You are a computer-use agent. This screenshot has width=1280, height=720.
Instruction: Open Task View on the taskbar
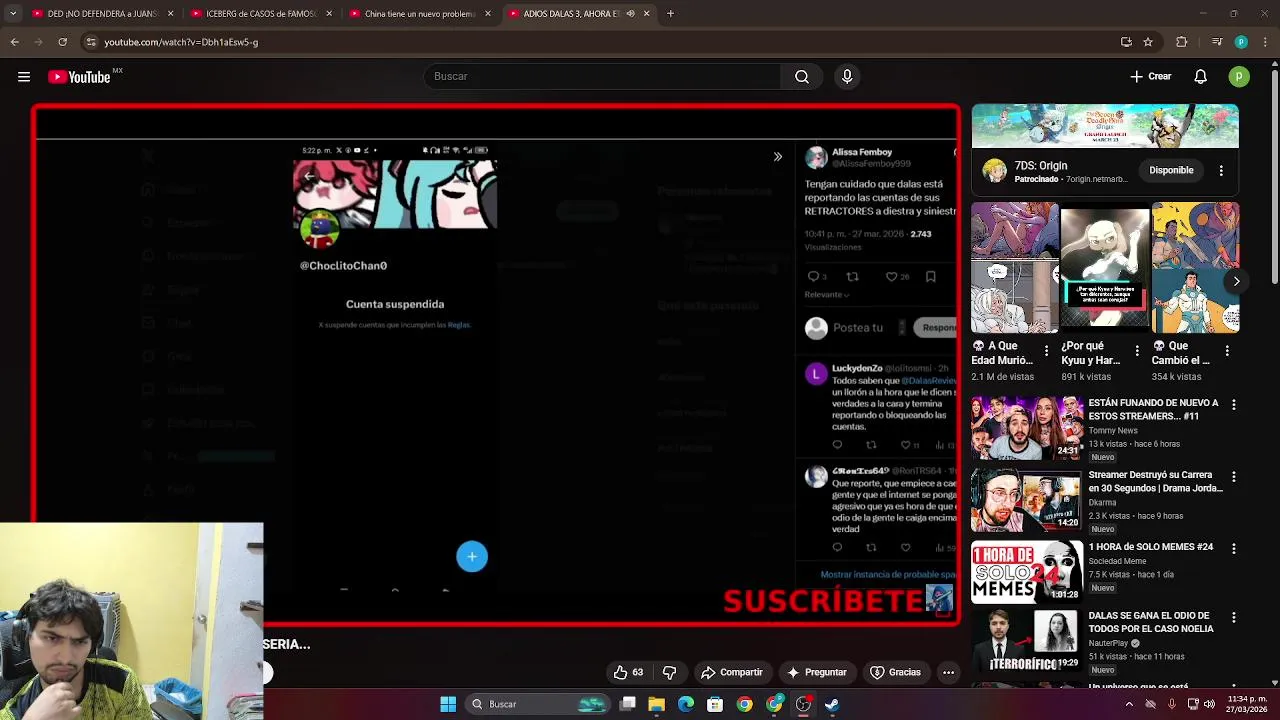pyautogui.click(x=627, y=704)
